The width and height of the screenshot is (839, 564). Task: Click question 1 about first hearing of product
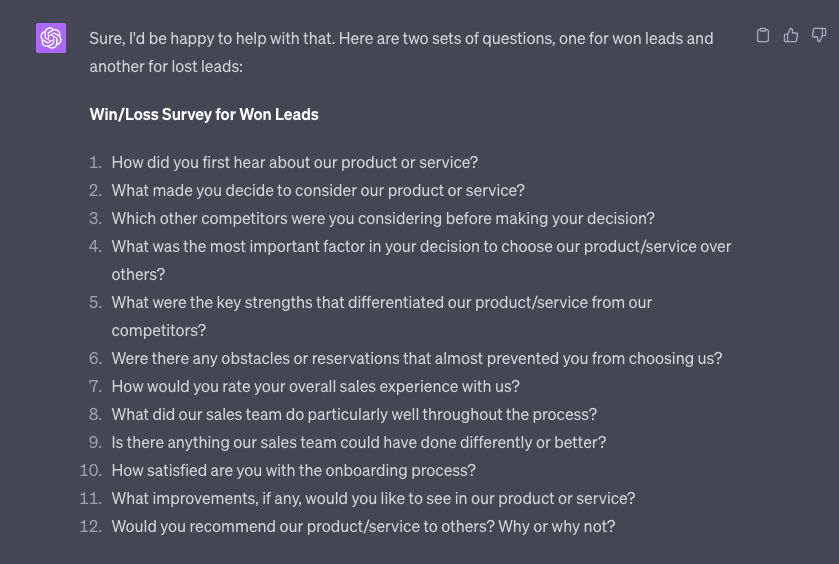pyautogui.click(x=295, y=162)
